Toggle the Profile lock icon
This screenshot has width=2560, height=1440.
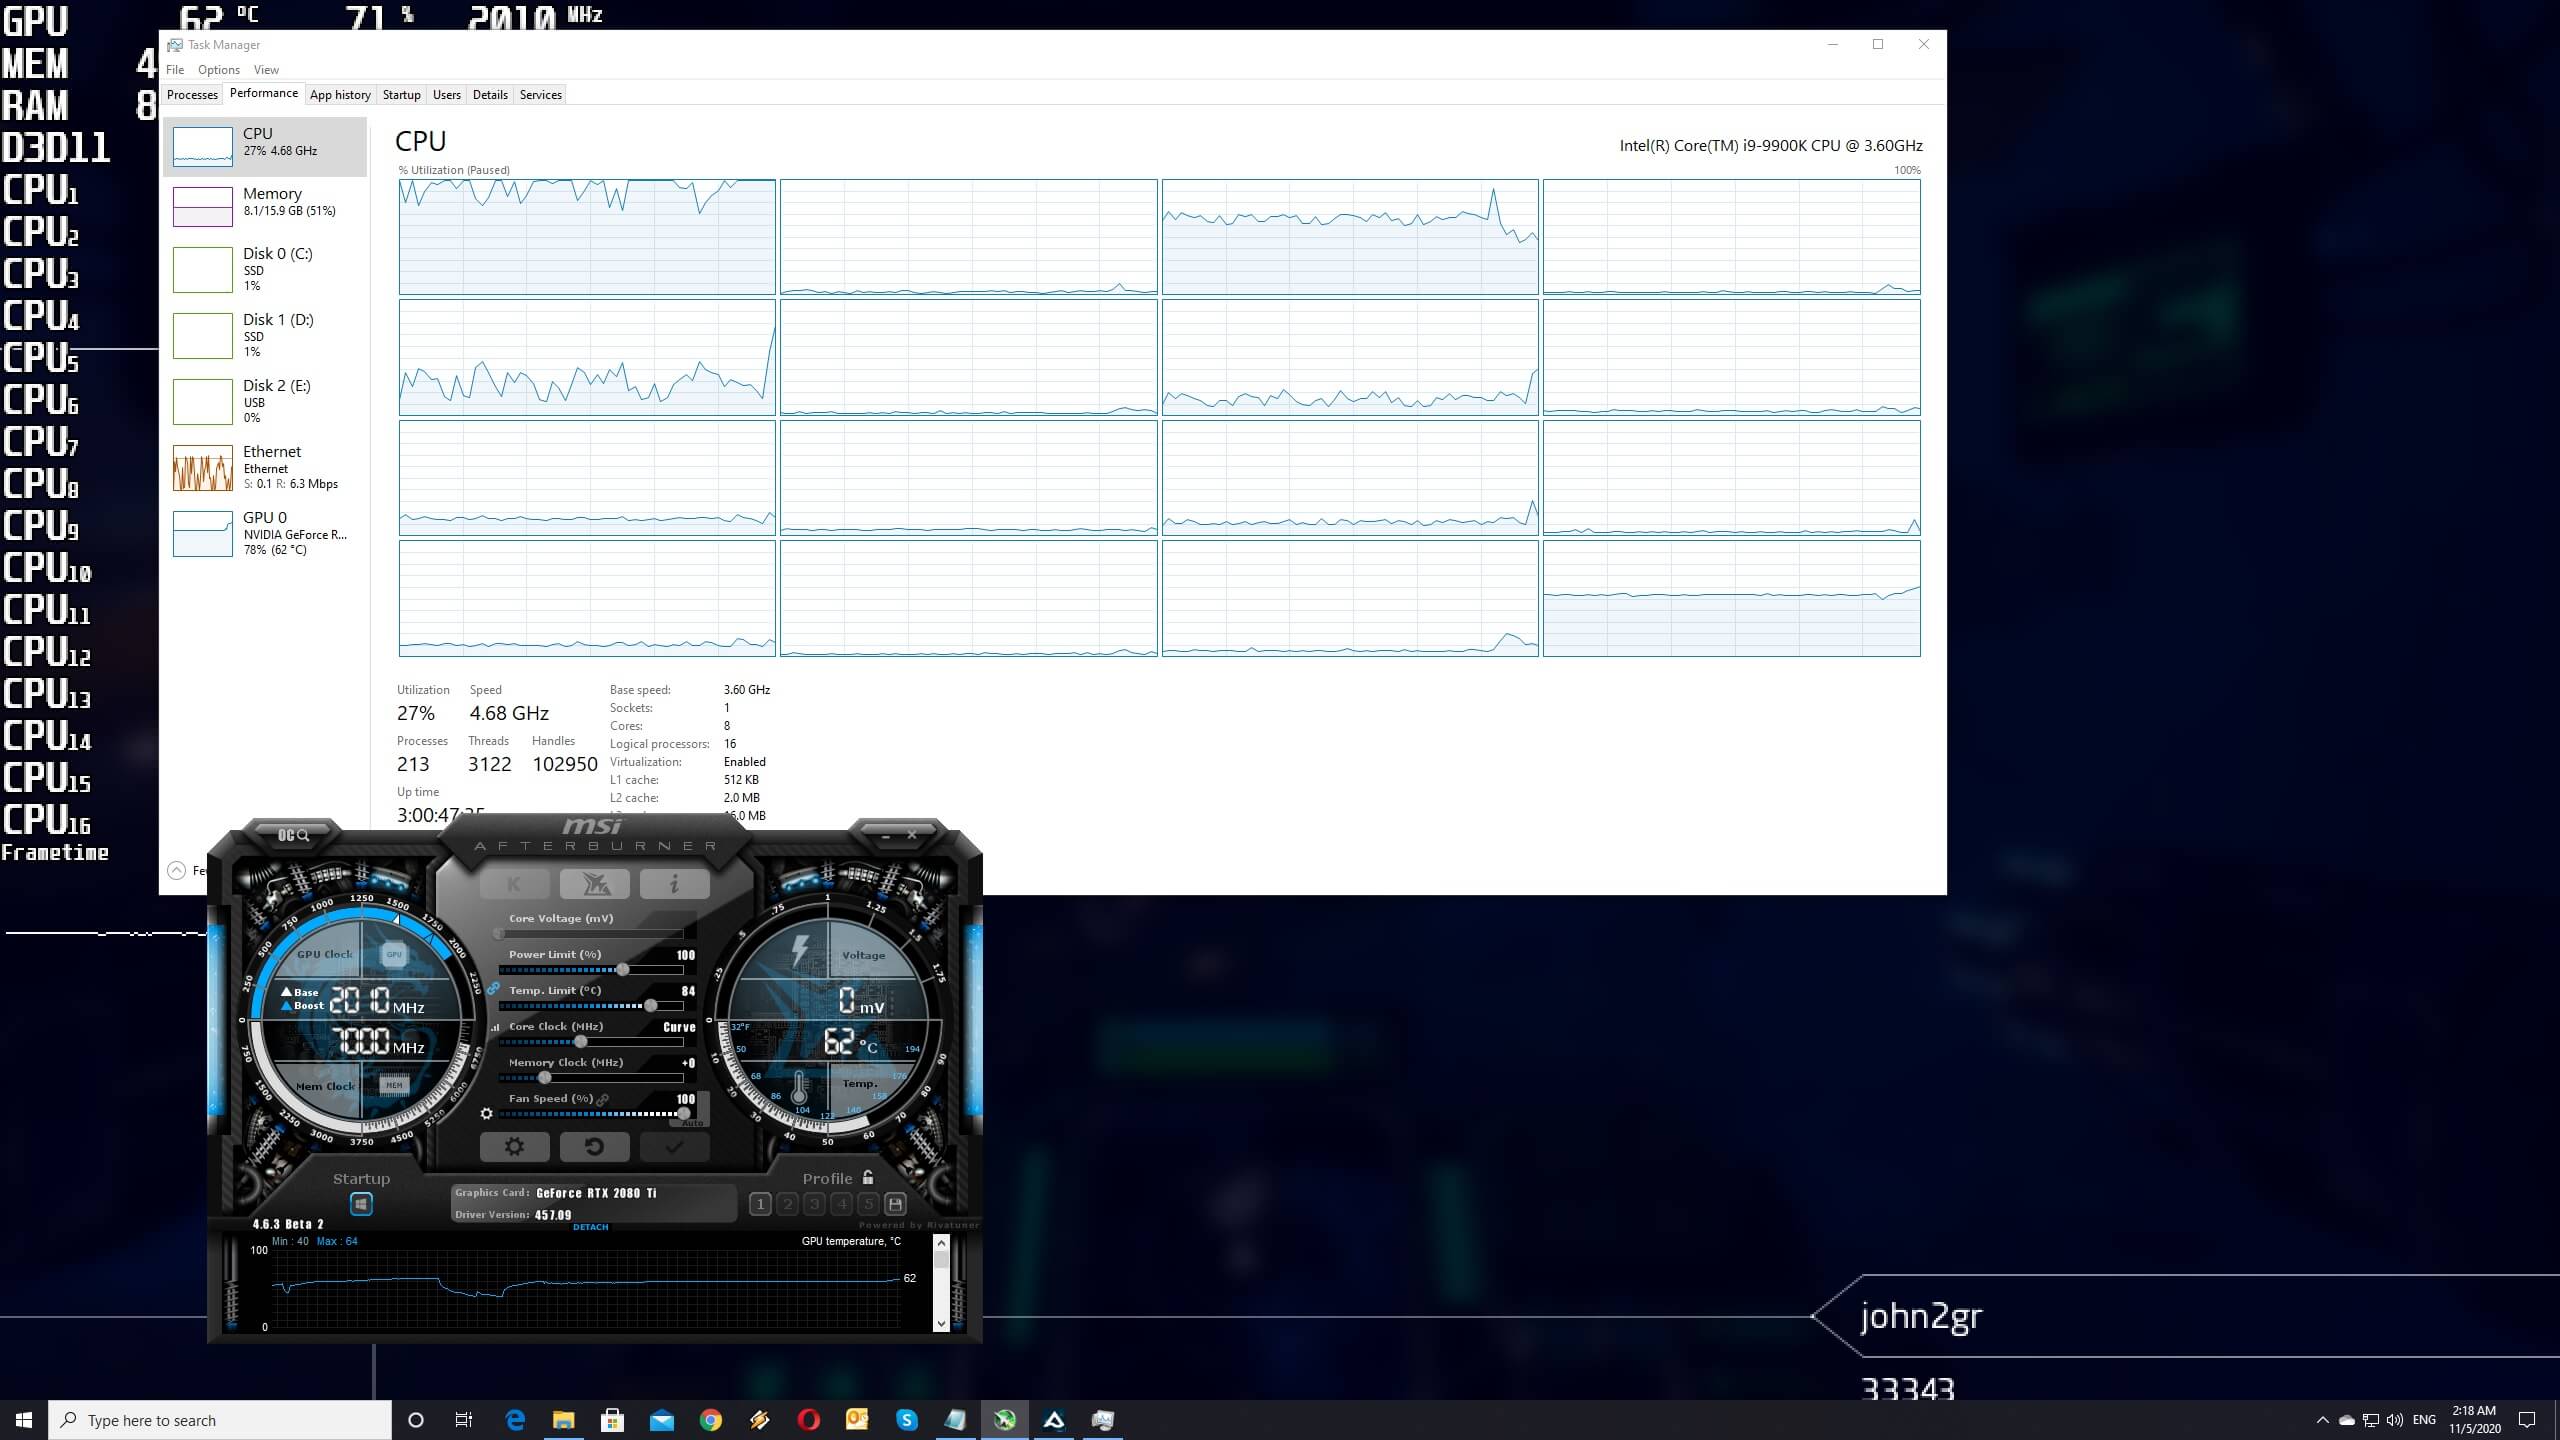pyautogui.click(x=868, y=1178)
